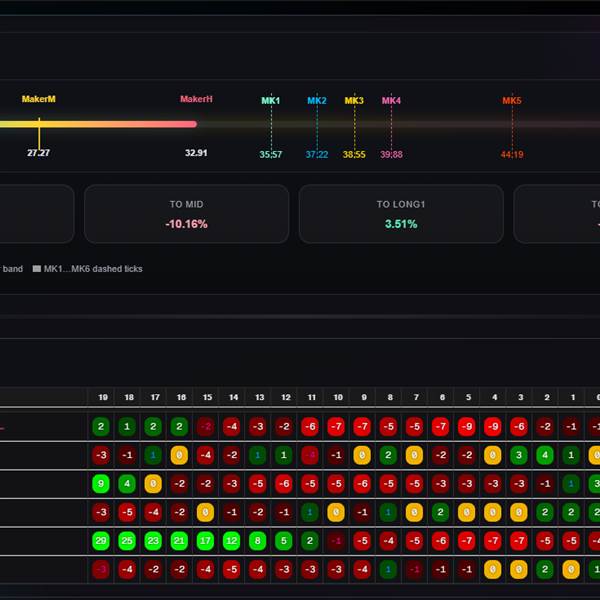Select the MK1 dashed tick label

click(x=271, y=101)
